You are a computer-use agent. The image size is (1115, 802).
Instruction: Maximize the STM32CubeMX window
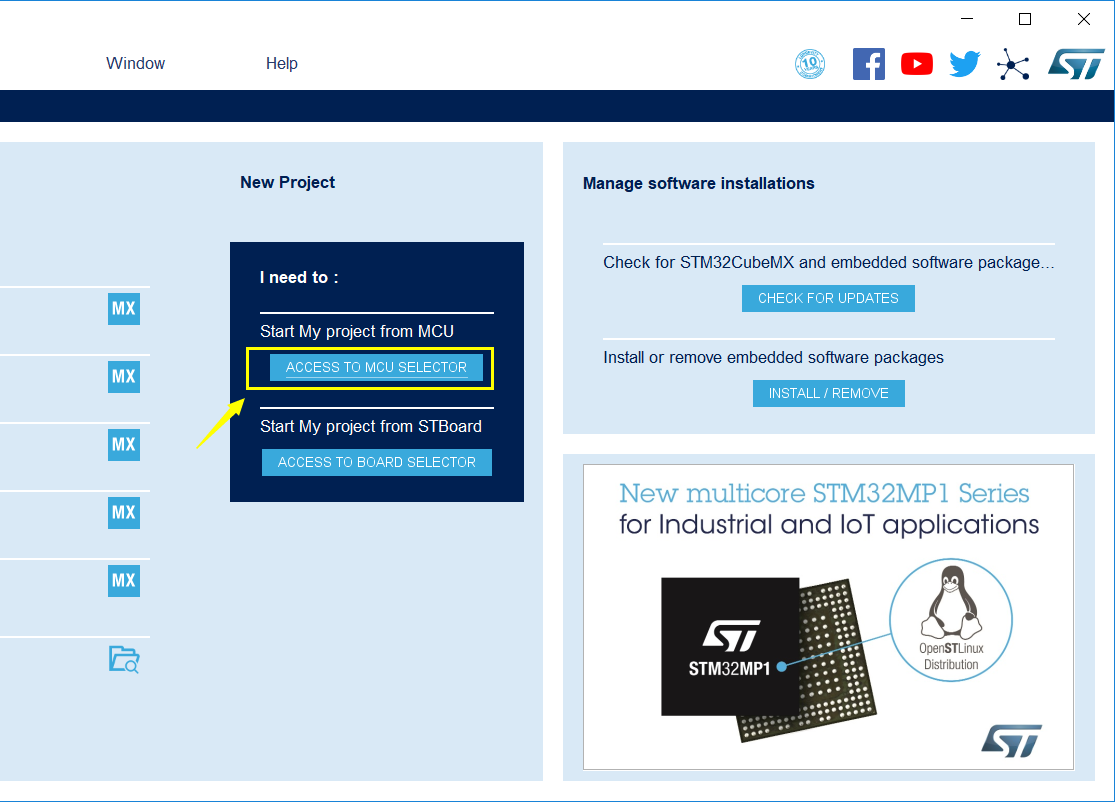click(1025, 19)
